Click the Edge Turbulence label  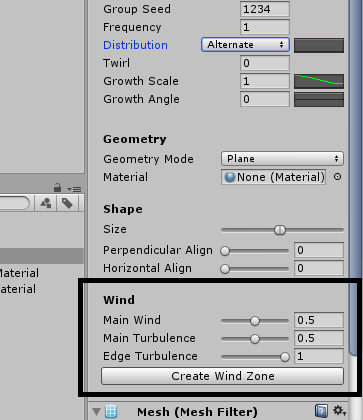tap(150, 356)
